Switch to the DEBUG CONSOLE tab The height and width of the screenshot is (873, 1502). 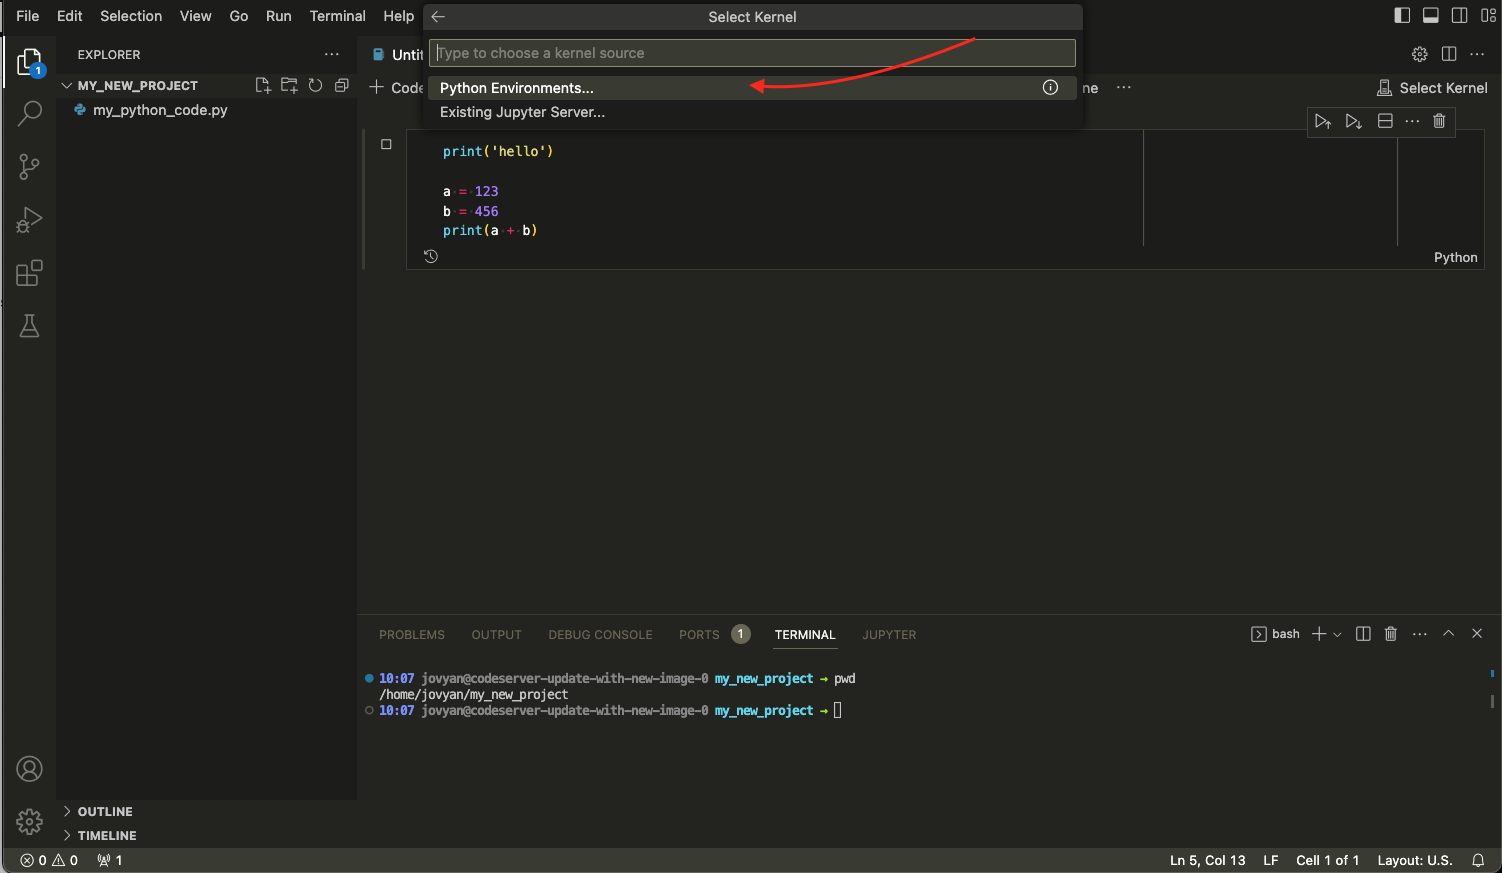click(600, 635)
